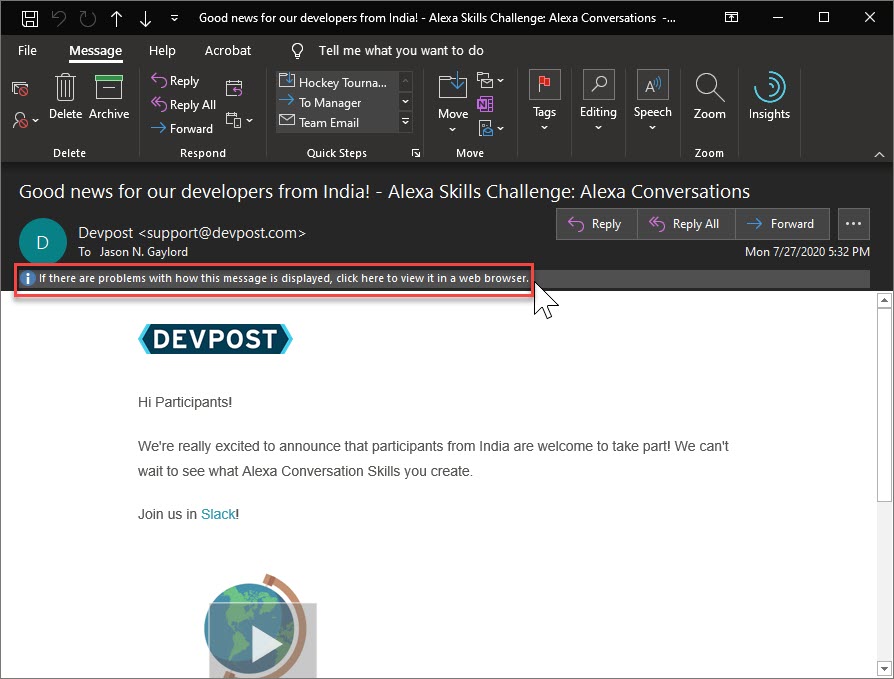Collapse the ribbon
The image size is (894, 679).
(879, 154)
